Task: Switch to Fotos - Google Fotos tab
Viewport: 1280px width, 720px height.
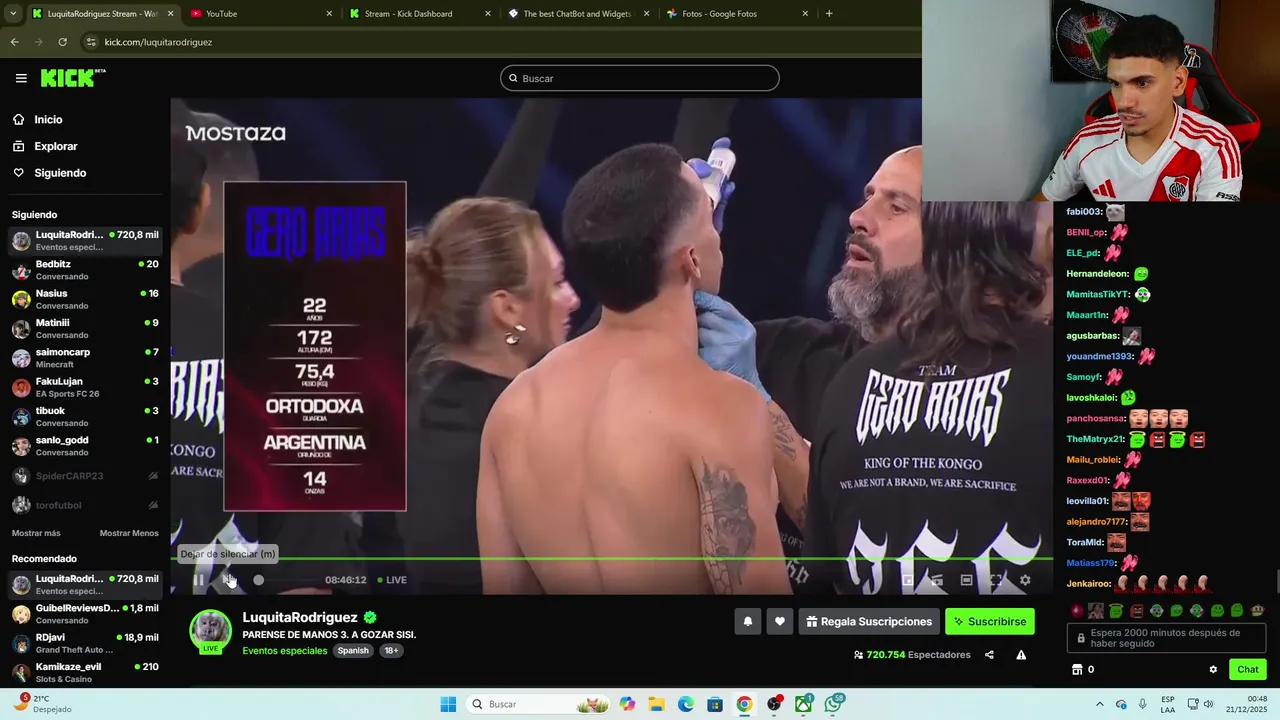Action: pyautogui.click(x=736, y=14)
